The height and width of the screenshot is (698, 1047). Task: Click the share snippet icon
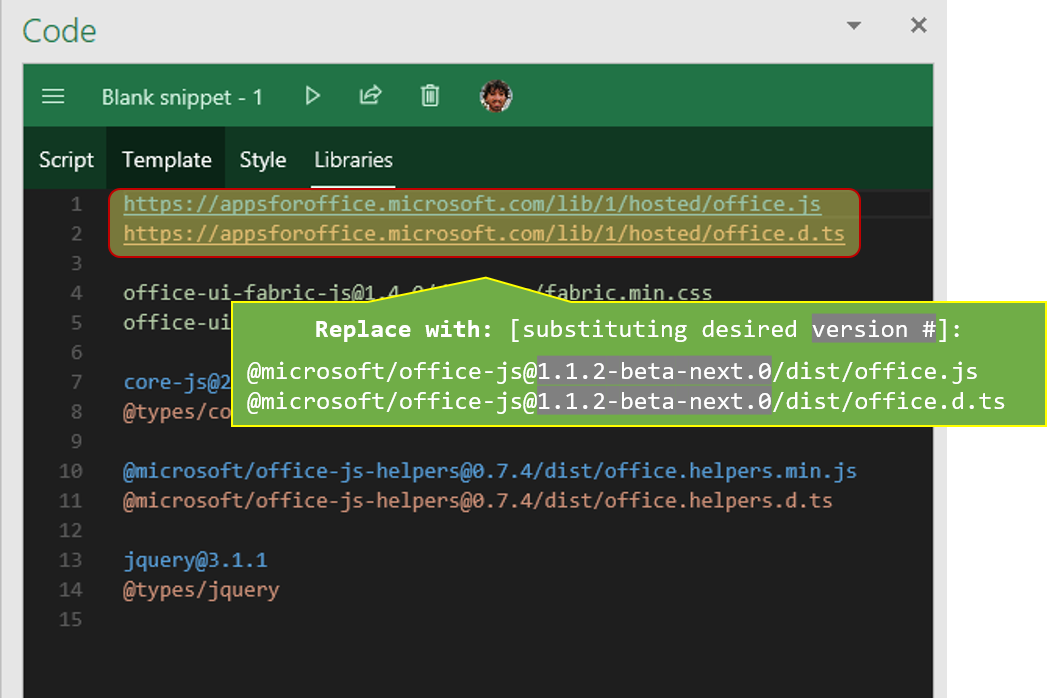click(371, 96)
